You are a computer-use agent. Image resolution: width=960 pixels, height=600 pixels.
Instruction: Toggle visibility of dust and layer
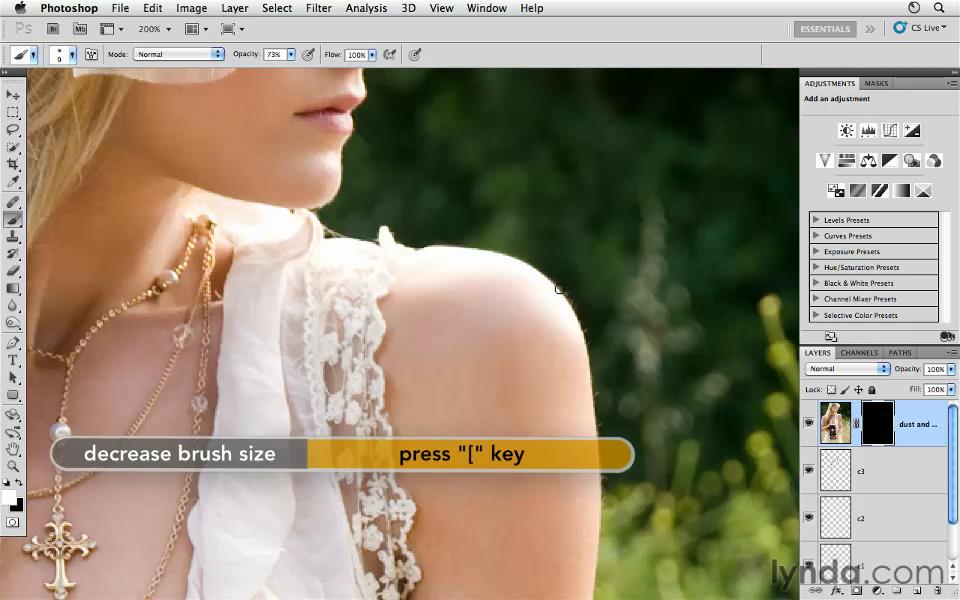click(809, 423)
